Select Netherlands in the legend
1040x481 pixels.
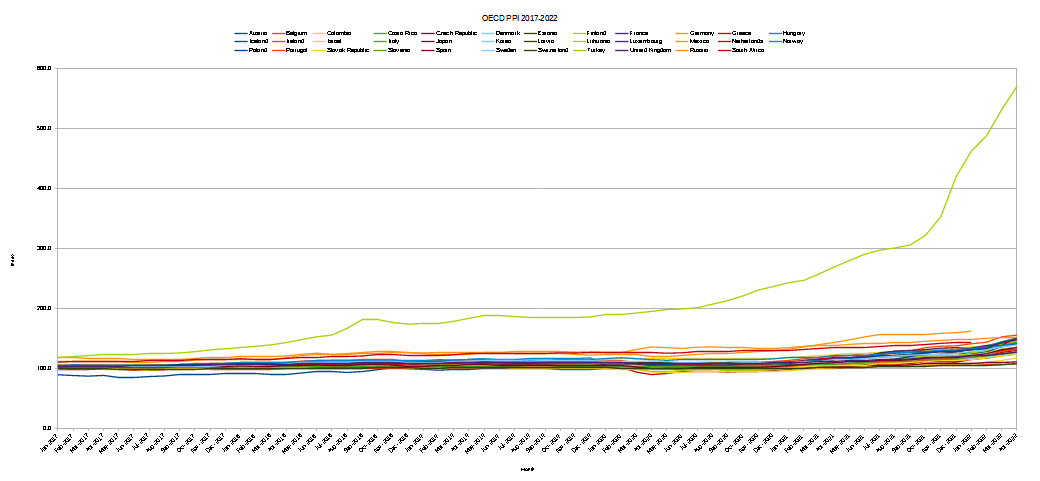[x=748, y=41]
